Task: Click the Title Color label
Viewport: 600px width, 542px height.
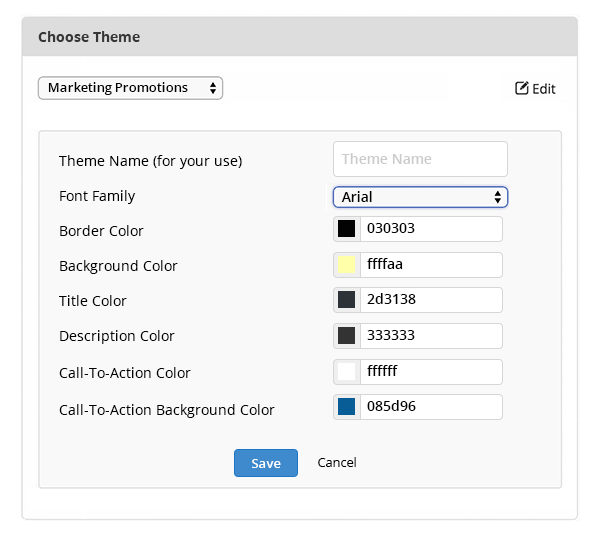Action: click(93, 301)
